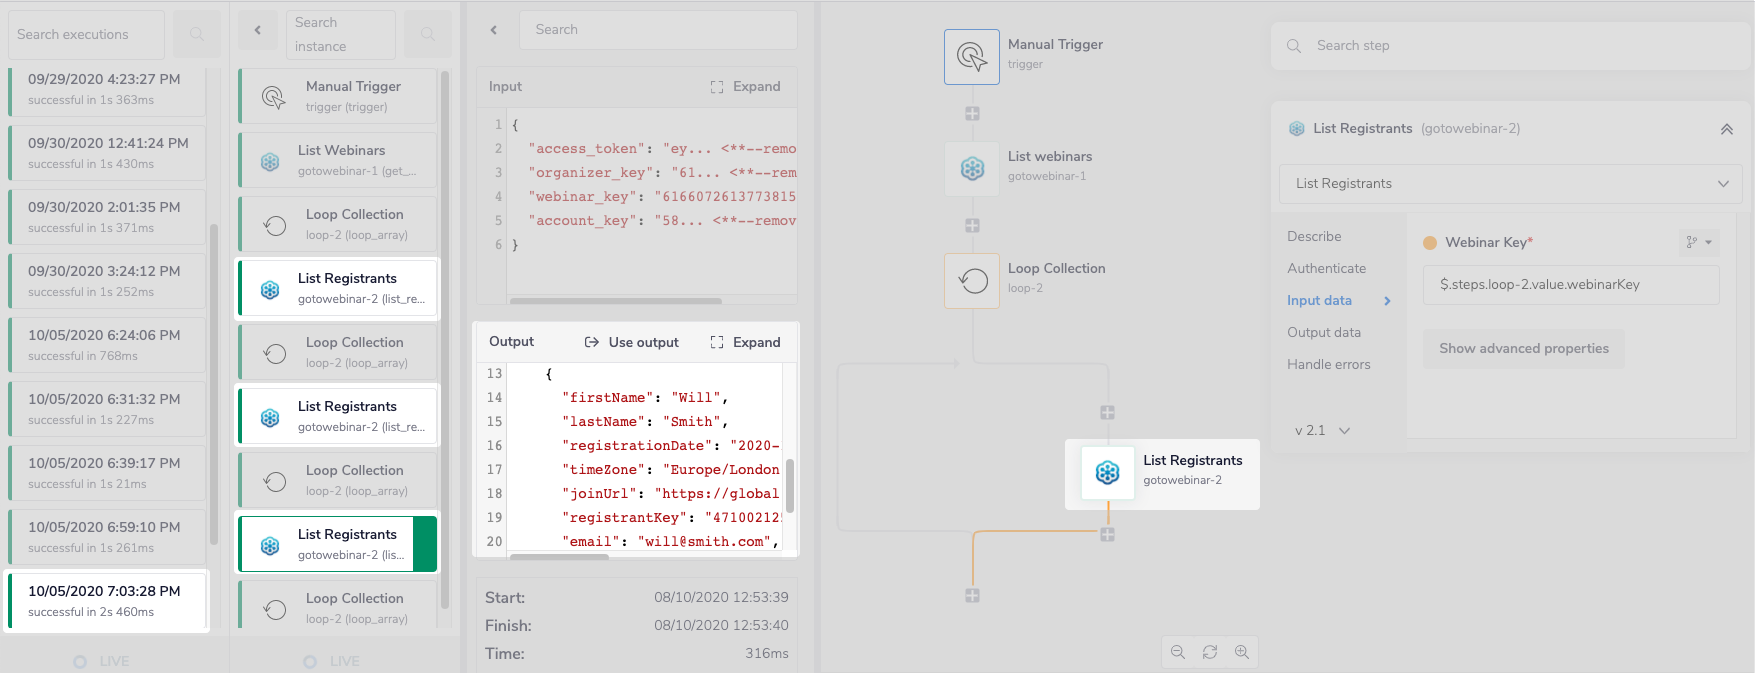Click Use output in the Output panel
Screen dimensions: 1755x673
click(x=632, y=342)
